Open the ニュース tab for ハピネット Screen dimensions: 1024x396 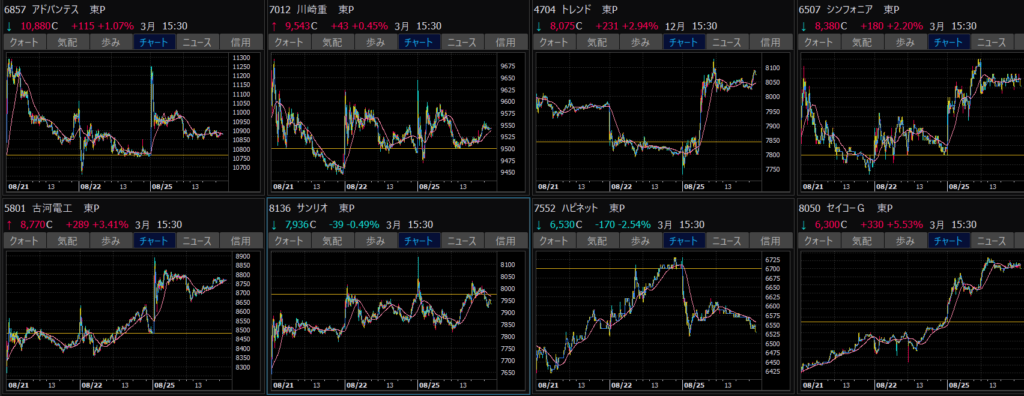coord(727,240)
